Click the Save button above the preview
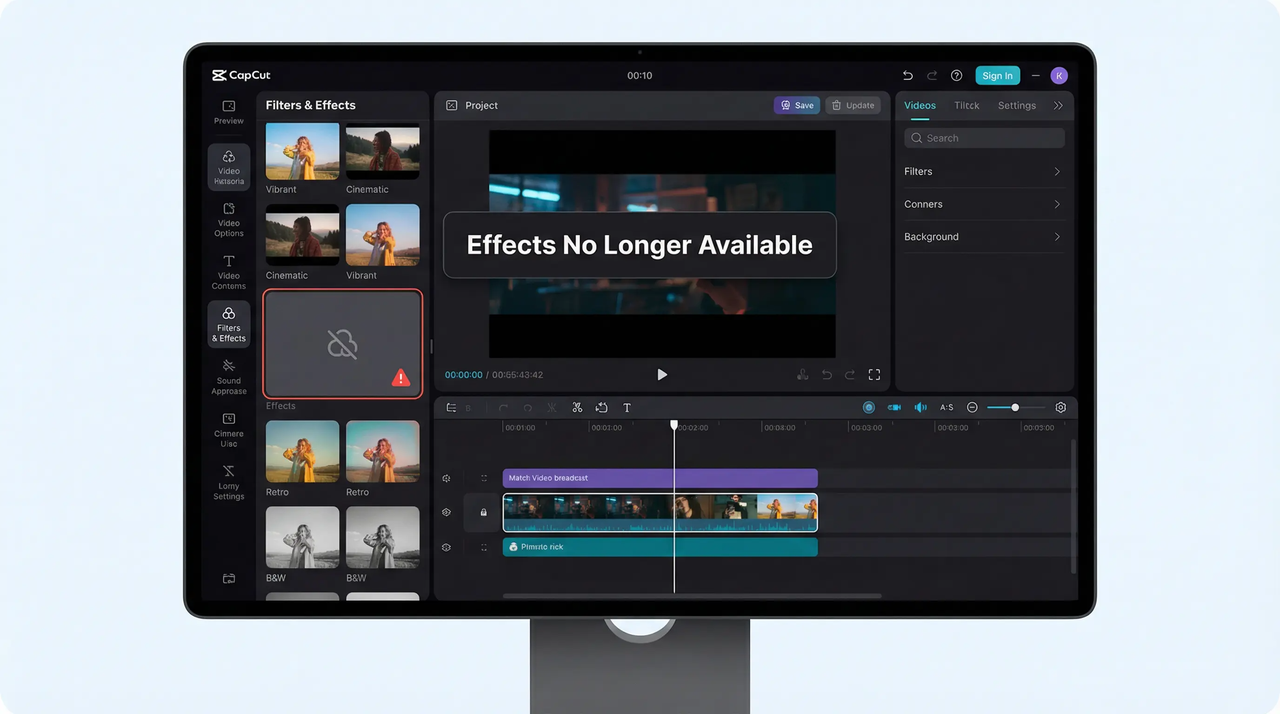Image resolution: width=1280 pixels, height=714 pixels. coord(796,104)
